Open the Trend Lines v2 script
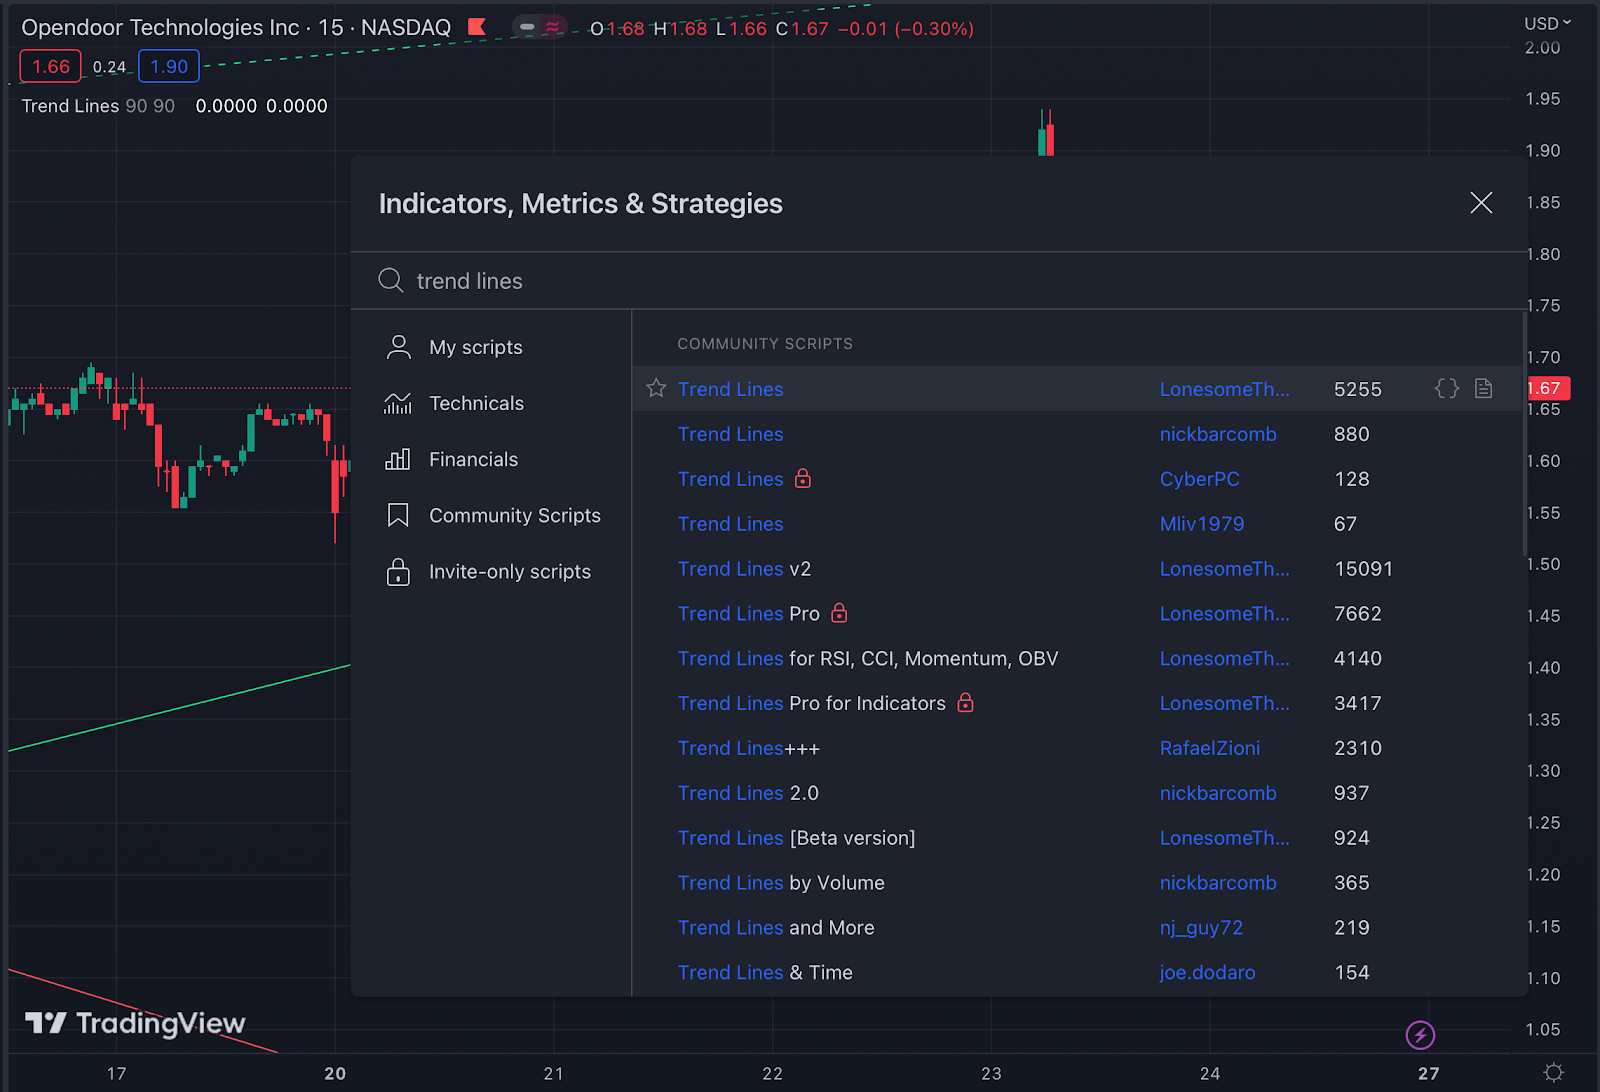This screenshot has width=1600, height=1092. 744,568
